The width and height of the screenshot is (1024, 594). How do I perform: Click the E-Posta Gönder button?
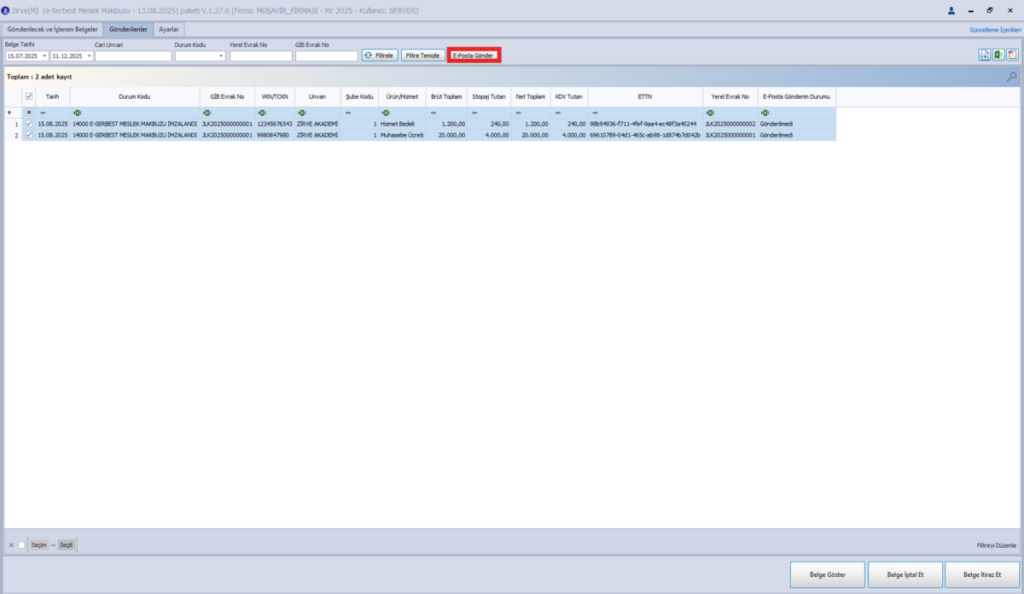click(x=473, y=55)
